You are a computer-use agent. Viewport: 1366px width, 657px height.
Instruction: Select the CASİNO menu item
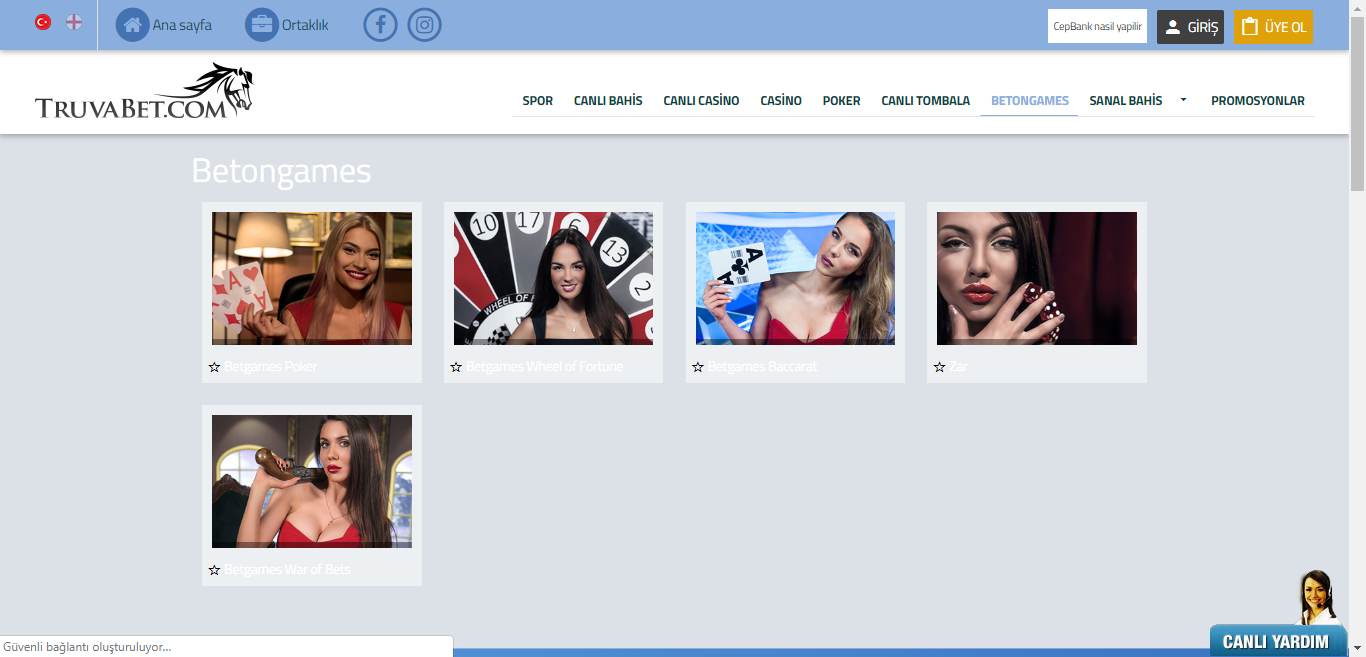(781, 101)
